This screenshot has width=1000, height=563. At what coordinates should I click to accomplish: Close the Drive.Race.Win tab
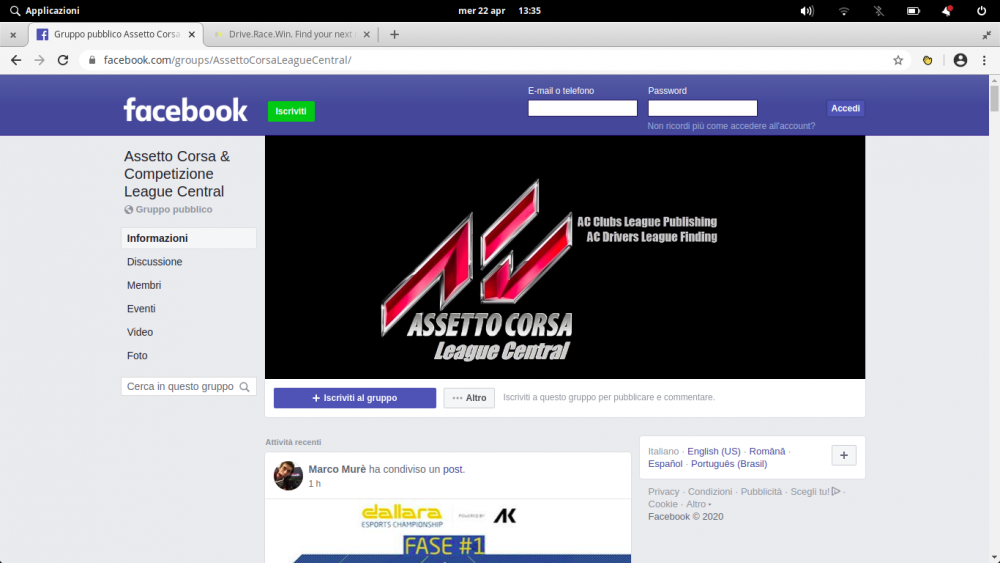pyautogui.click(x=366, y=34)
